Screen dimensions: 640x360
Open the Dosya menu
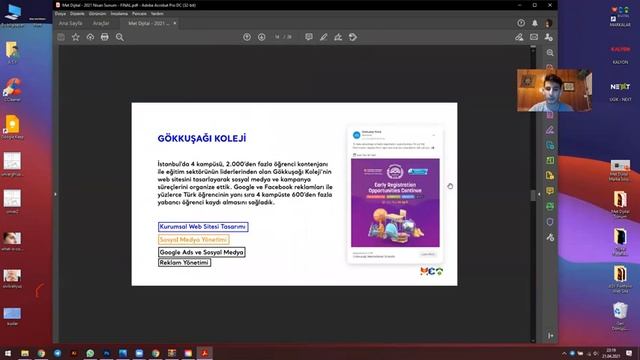pos(60,13)
